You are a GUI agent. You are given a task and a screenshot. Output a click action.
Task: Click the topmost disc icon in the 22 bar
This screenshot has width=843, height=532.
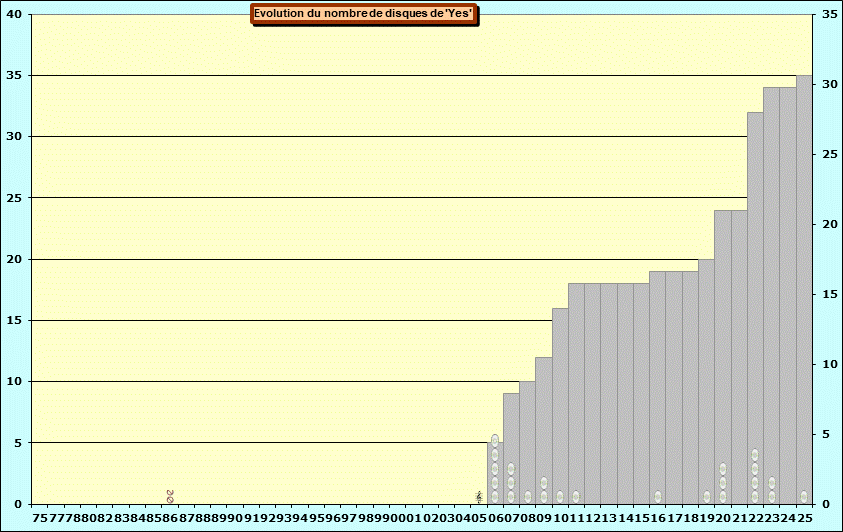click(x=755, y=455)
